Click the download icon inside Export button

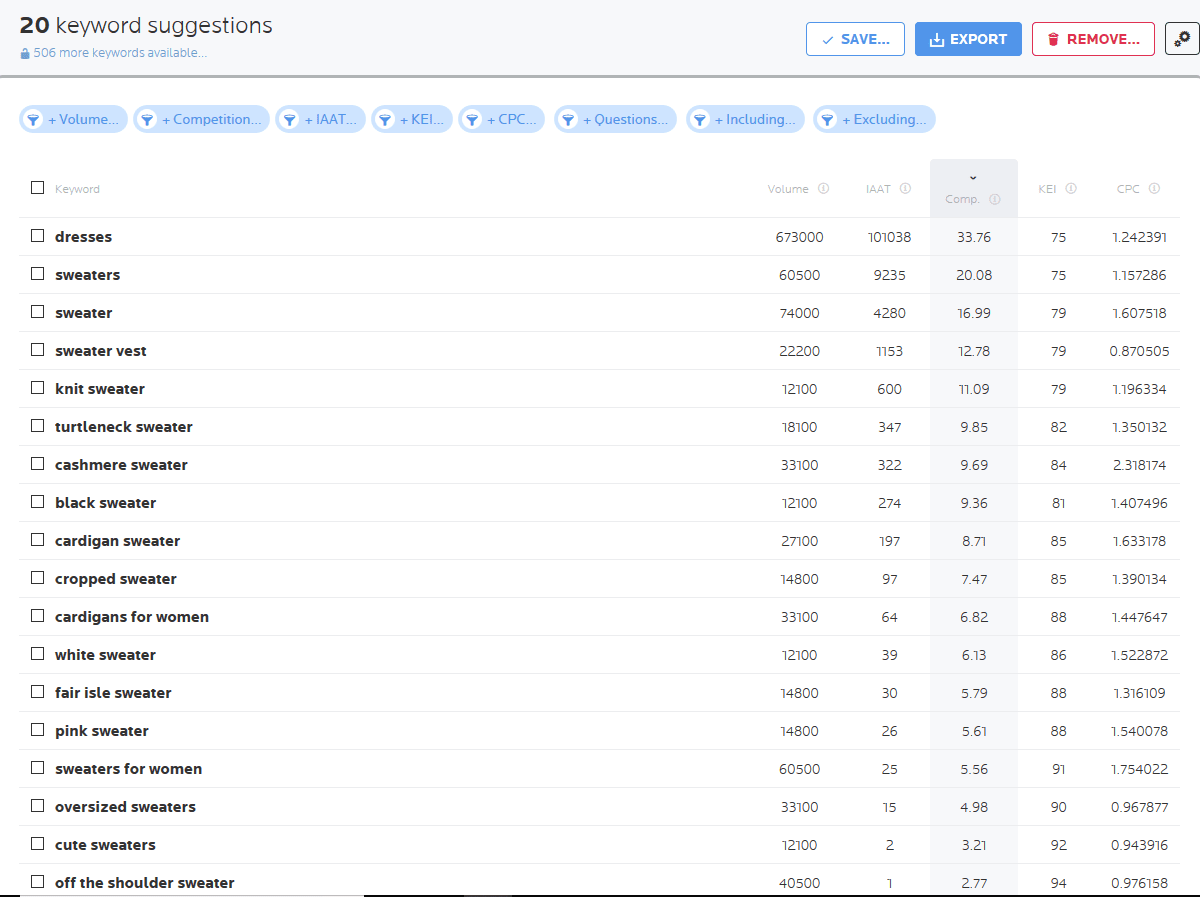pos(938,38)
